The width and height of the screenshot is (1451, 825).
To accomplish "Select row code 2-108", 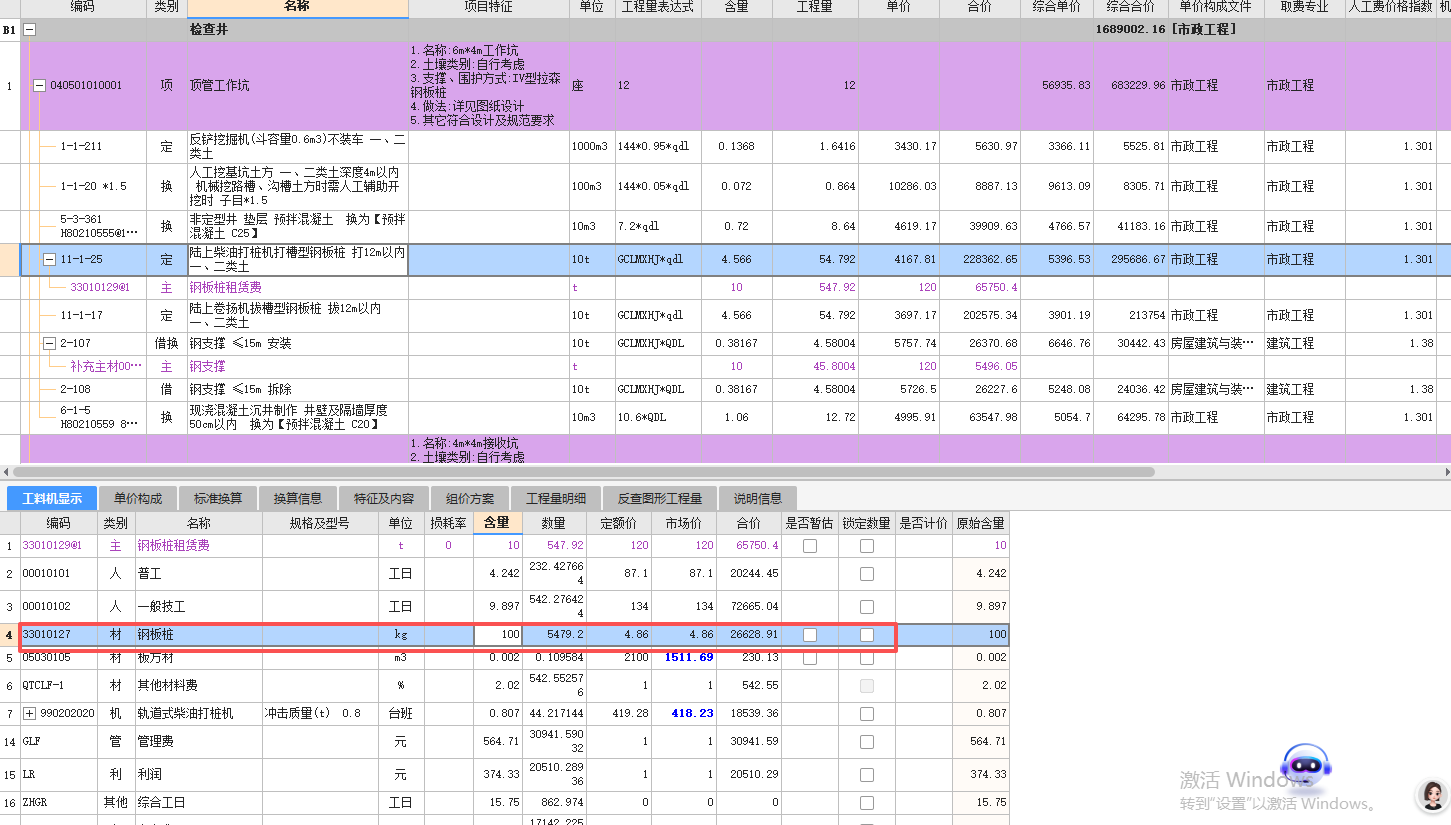I will (75, 390).
